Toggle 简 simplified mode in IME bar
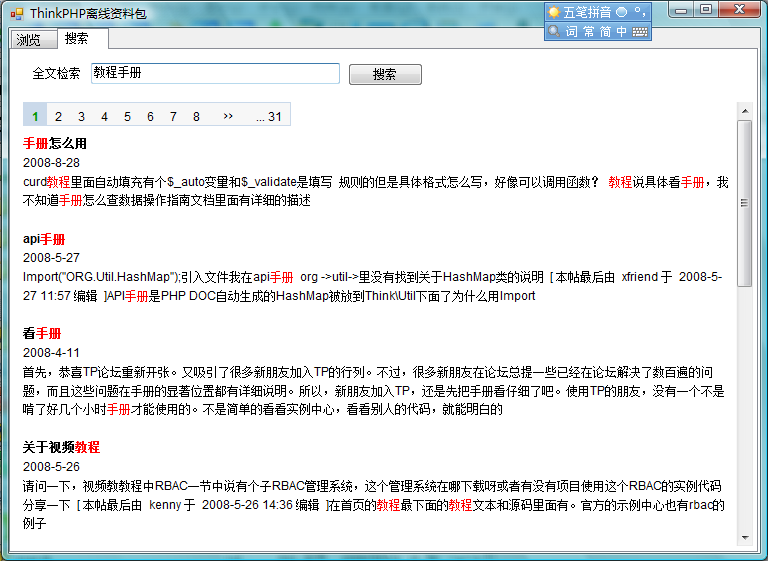The width and height of the screenshot is (768, 561). pos(605,32)
